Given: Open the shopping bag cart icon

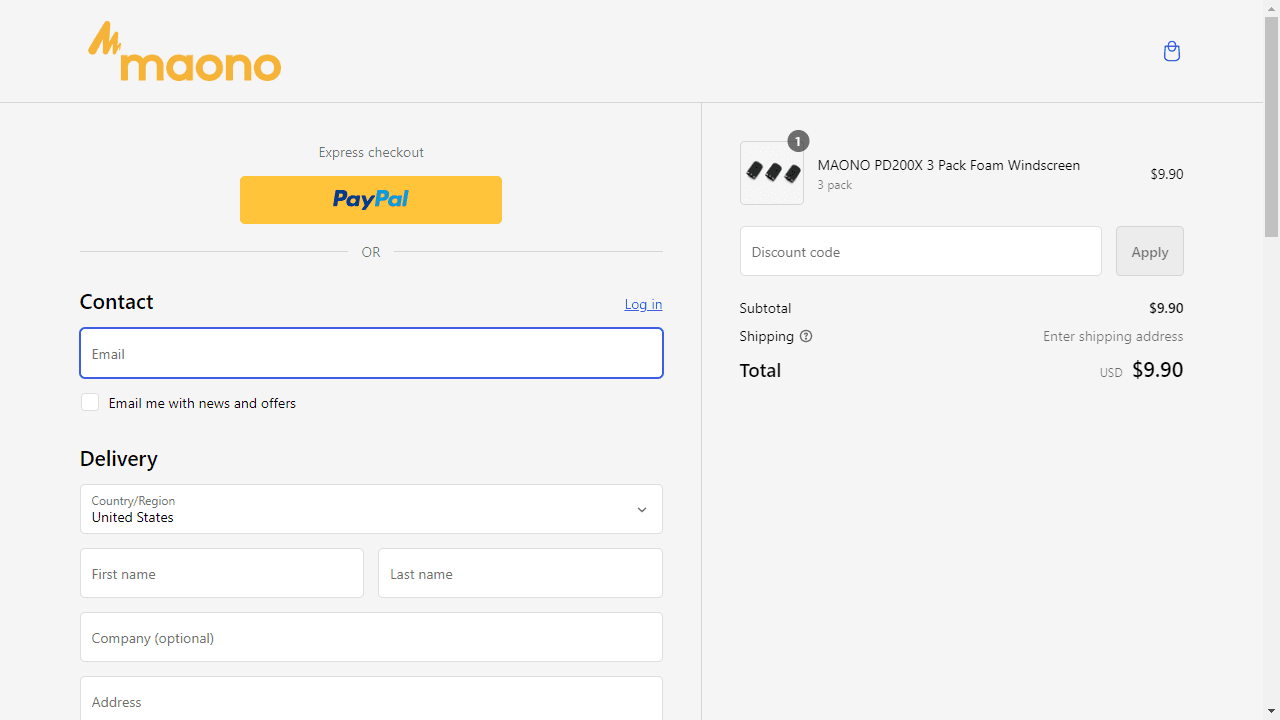Looking at the screenshot, I should (1172, 51).
